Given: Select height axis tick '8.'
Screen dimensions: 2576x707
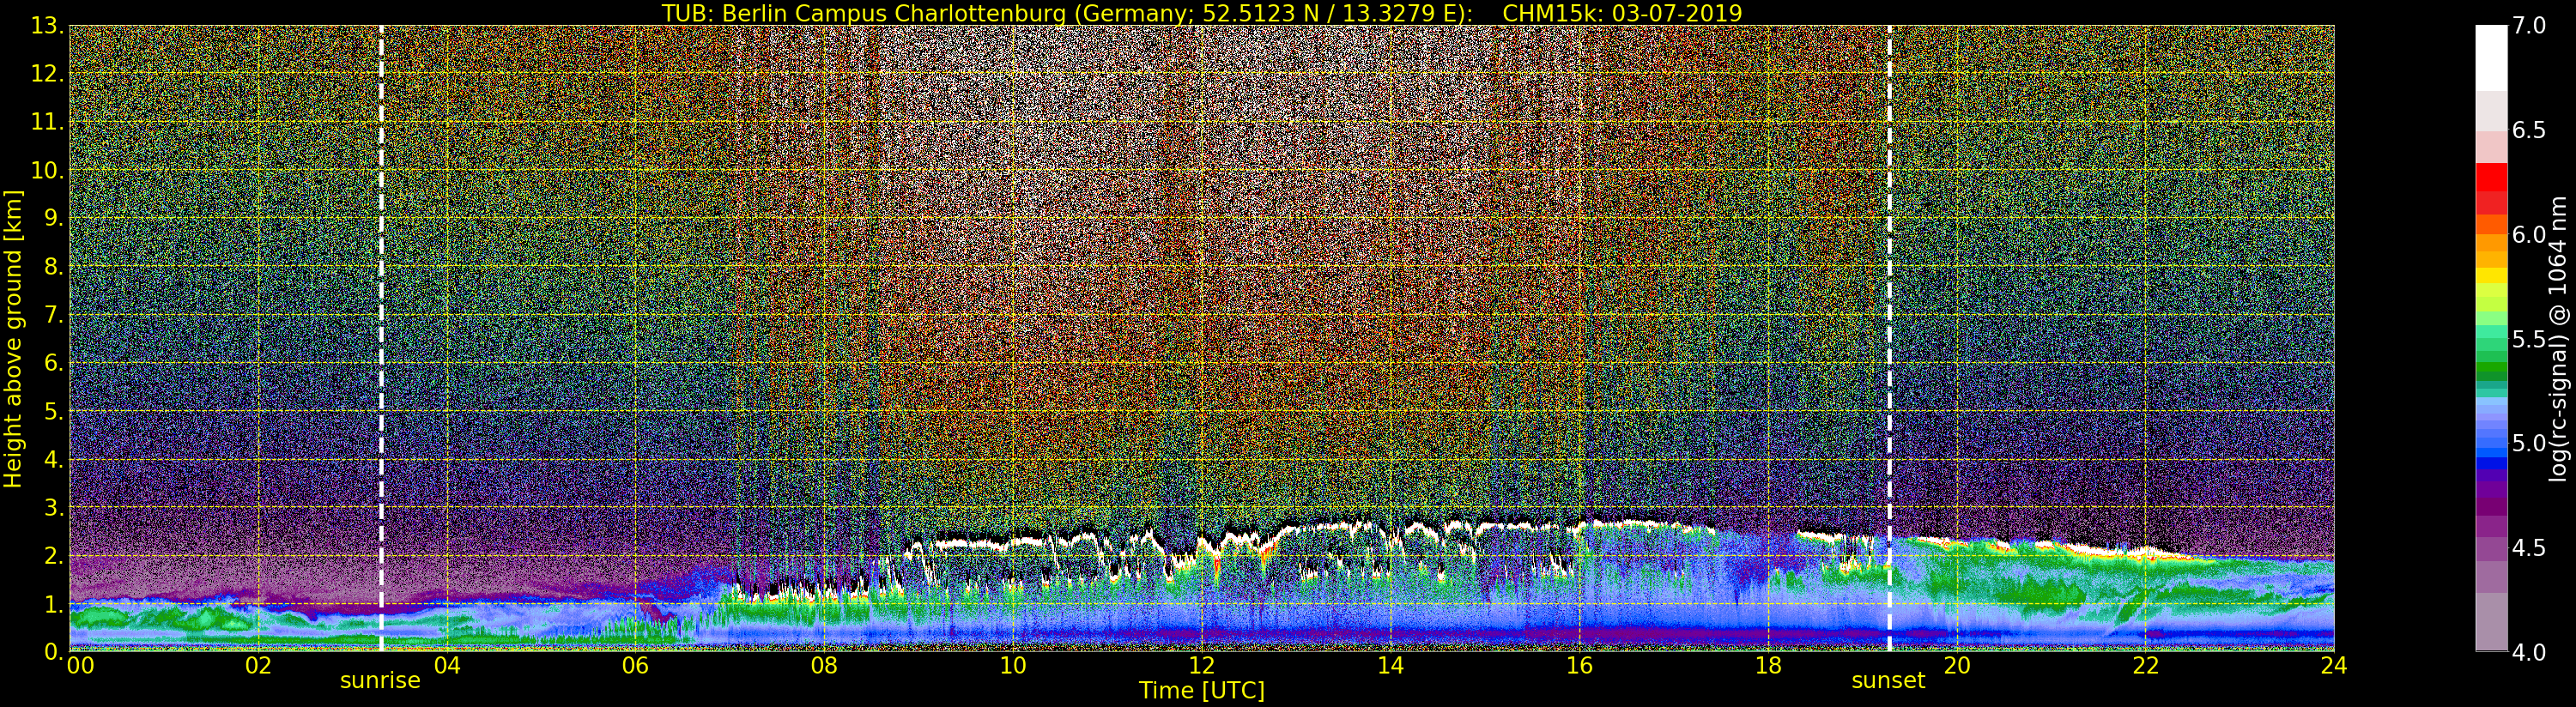Looking at the screenshot, I should pyautogui.click(x=54, y=266).
